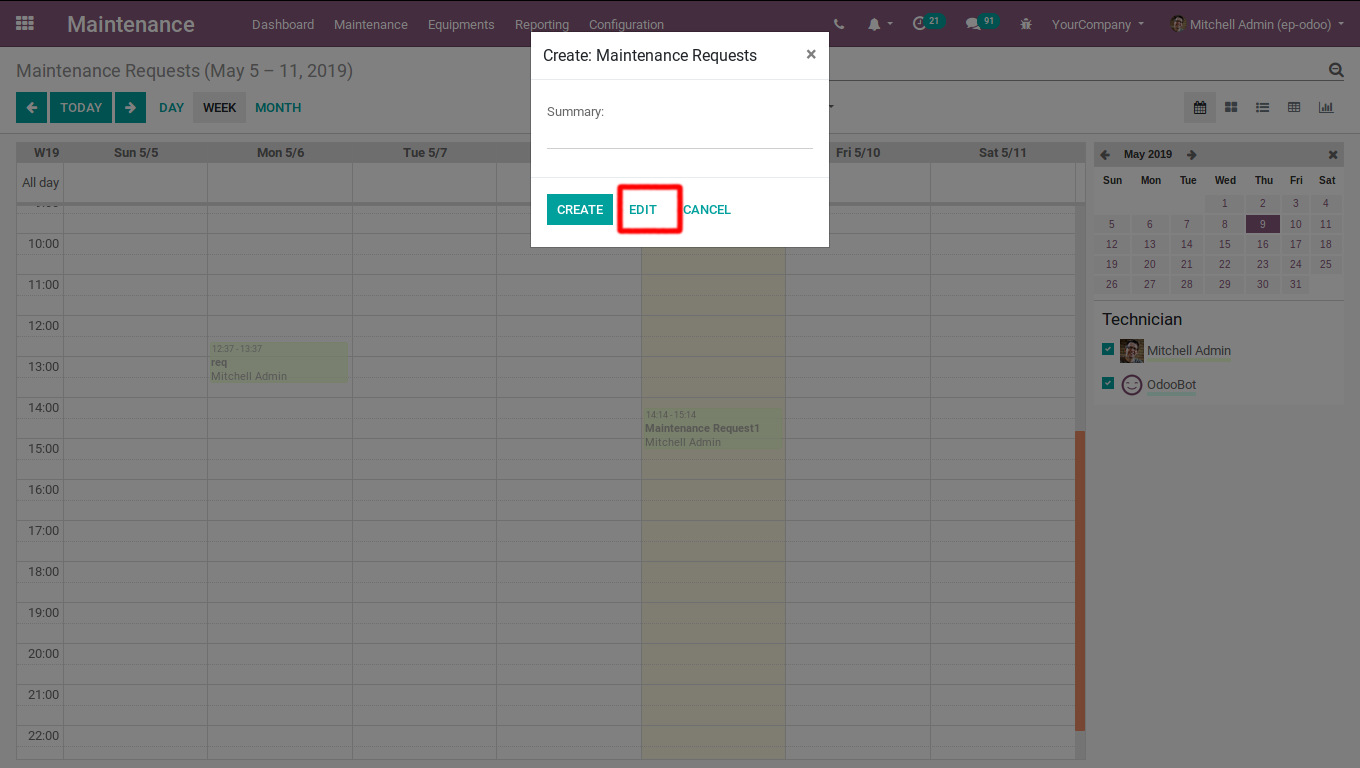Screen dimensions: 1360x768
Task: Click the Tue 5/7 column header
Action: [425, 152]
